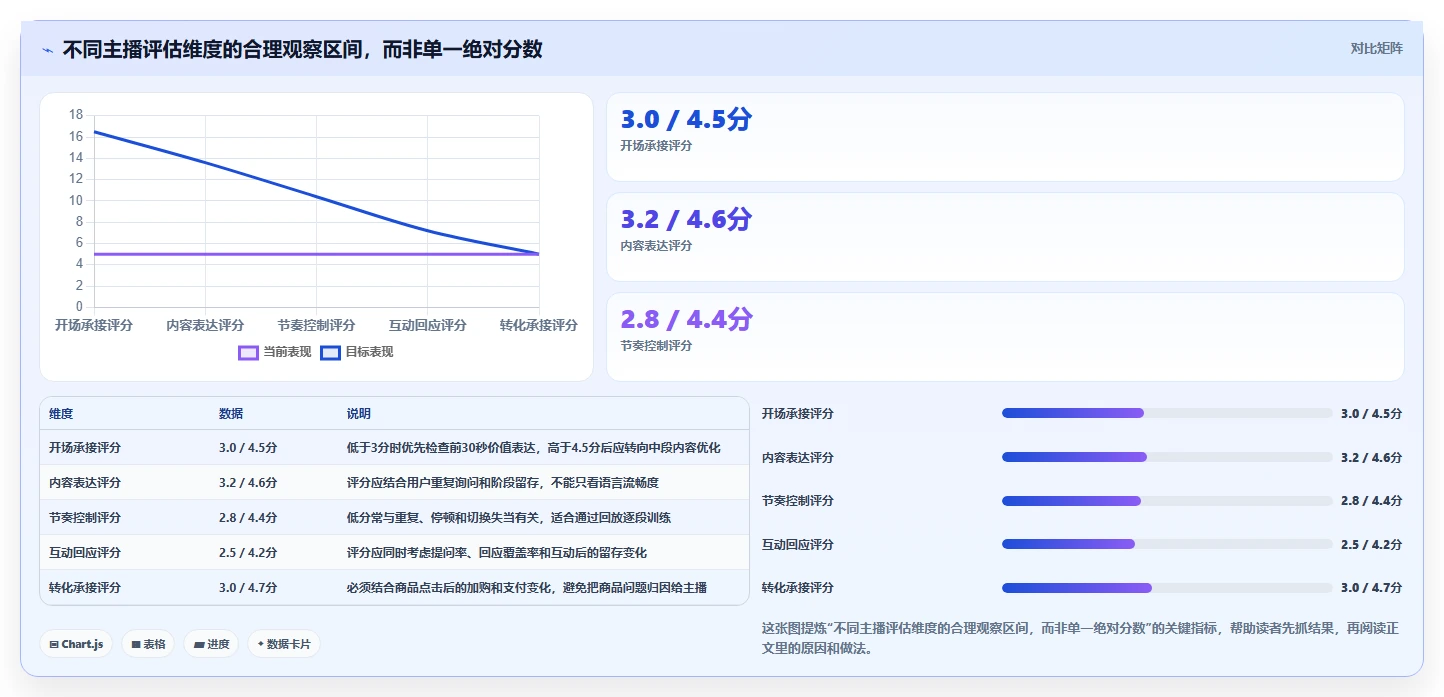Click chart x-axis label 节奏控制评分

[x=316, y=326]
